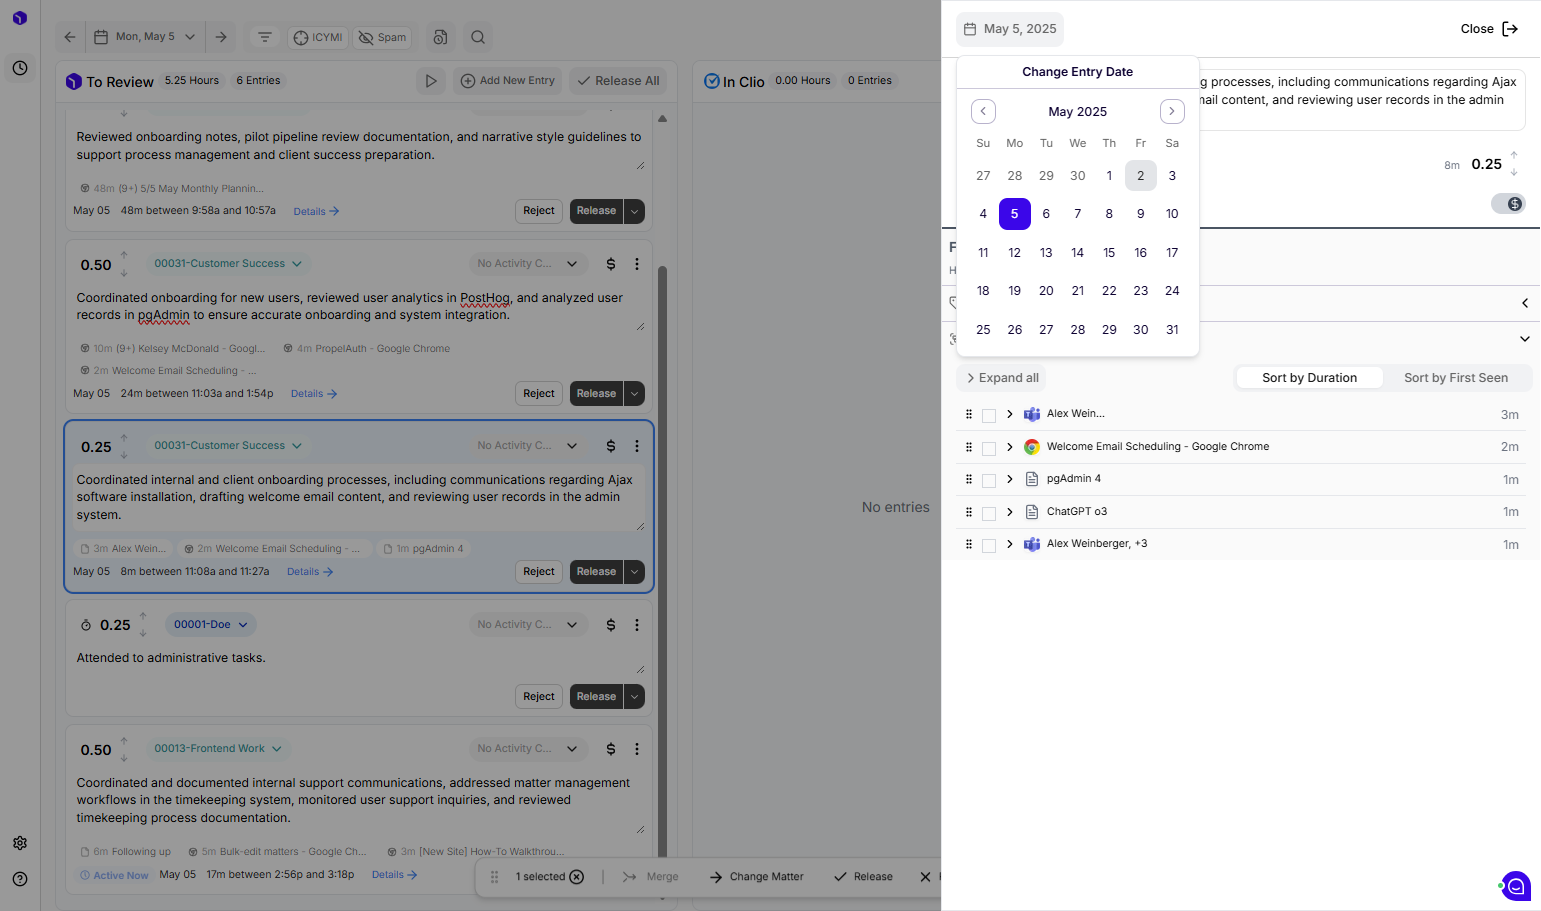Click Release in the selection bar
1541x911 pixels.
864,877
